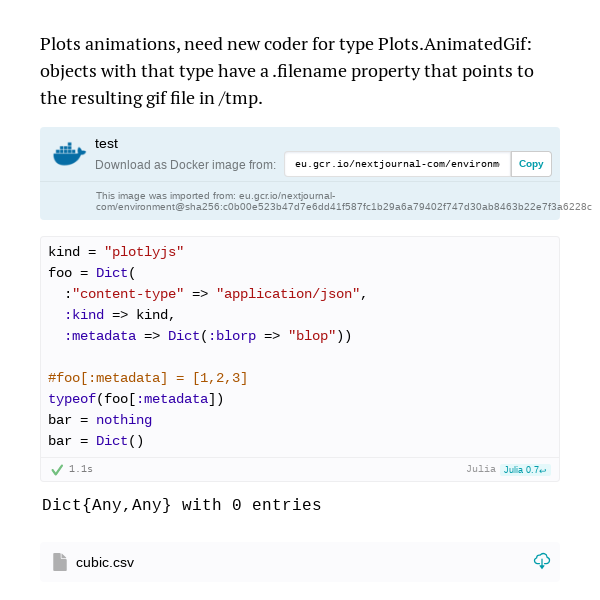Download cubic.csv using the cloud icon
The height and width of the screenshot is (600, 600).
coord(542,561)
